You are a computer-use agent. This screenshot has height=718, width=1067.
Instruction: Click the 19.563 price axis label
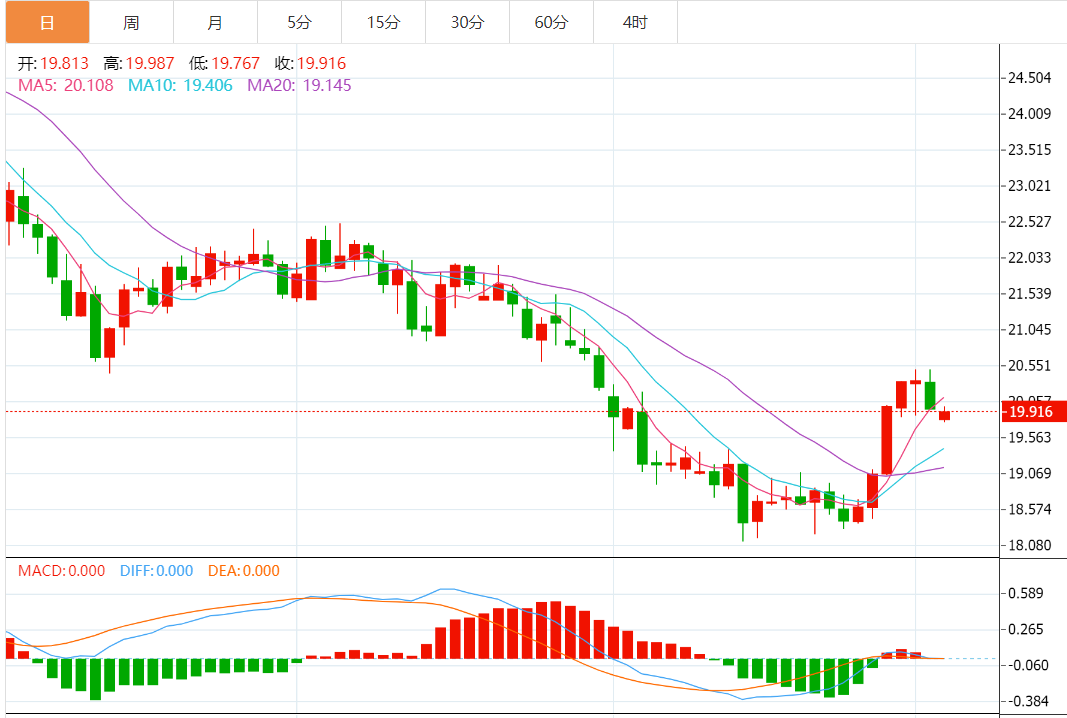click(1030, 437)
